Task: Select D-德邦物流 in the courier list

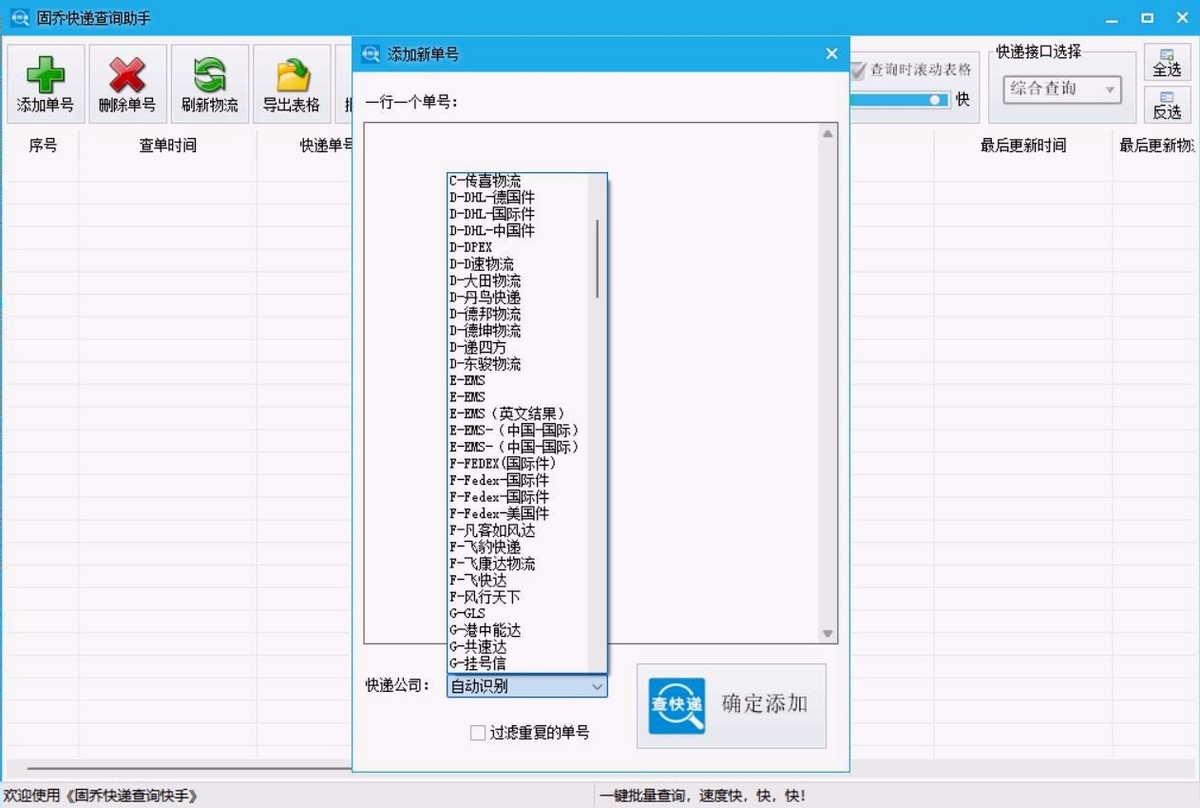Action: (x=485, y=314)
